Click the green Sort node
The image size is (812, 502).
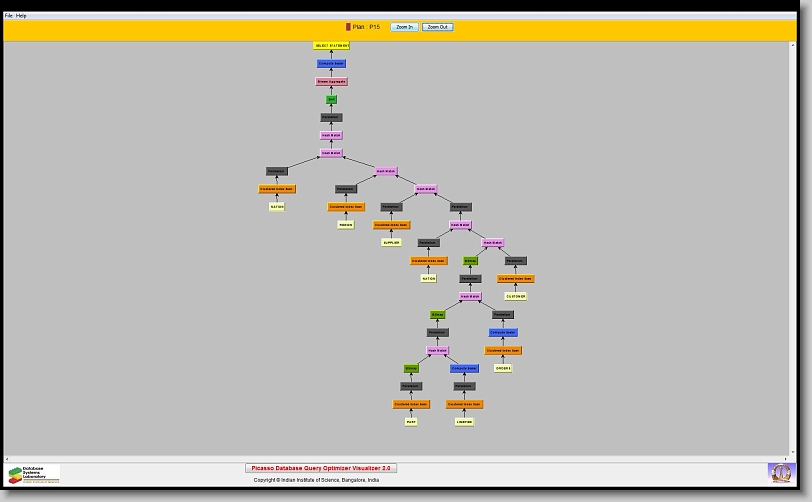tap(331, 99)
